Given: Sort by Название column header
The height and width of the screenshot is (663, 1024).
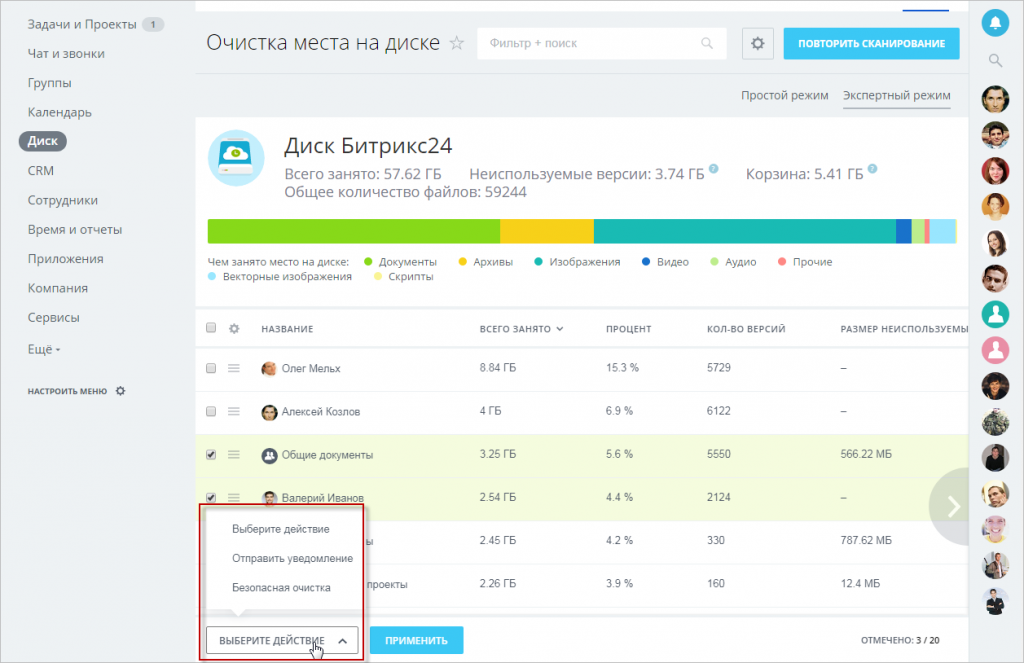Looking at the screenshot, I should [x=287, y=329].
